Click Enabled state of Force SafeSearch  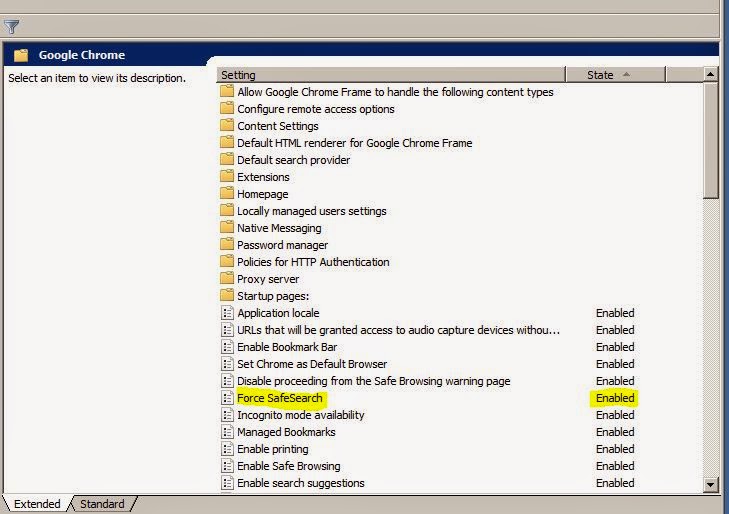click(615, 398)
